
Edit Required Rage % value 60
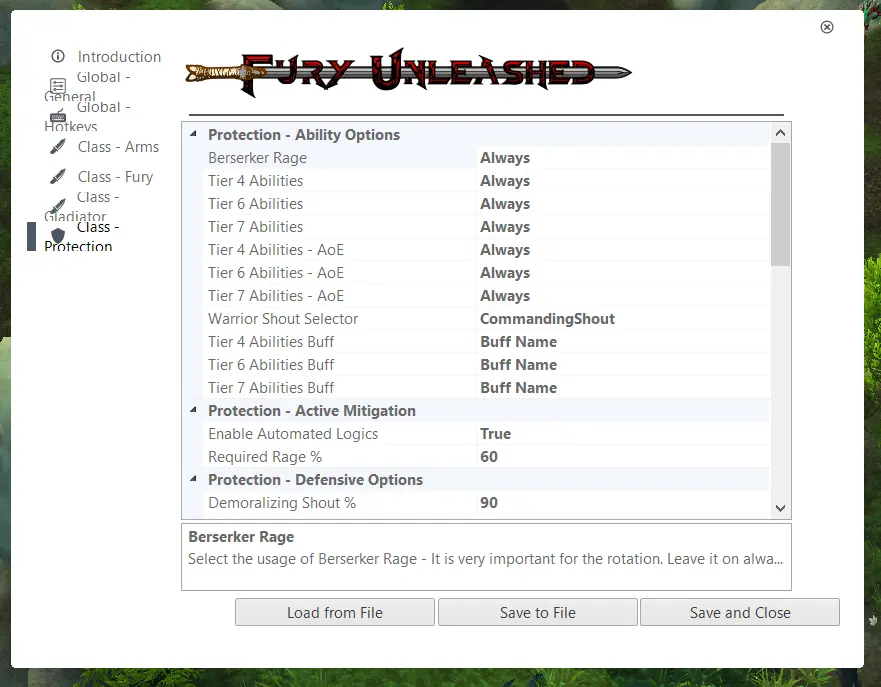(x=489, y=457)
